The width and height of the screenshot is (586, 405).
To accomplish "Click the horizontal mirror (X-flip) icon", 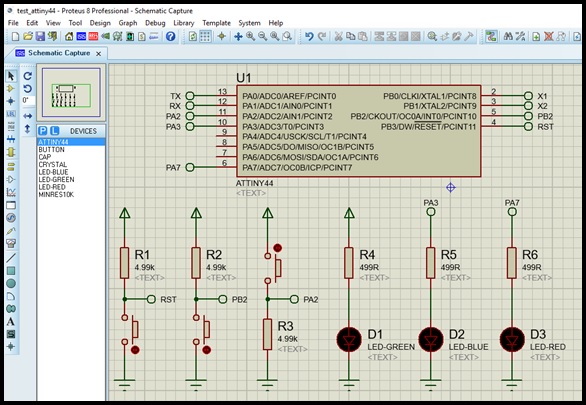I will tap(28, 116).
